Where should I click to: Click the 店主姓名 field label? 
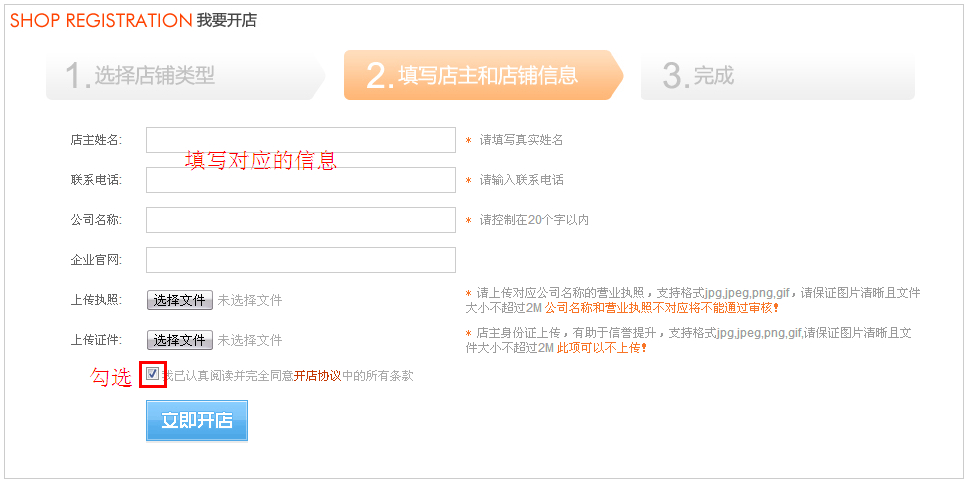coord(96,140)
